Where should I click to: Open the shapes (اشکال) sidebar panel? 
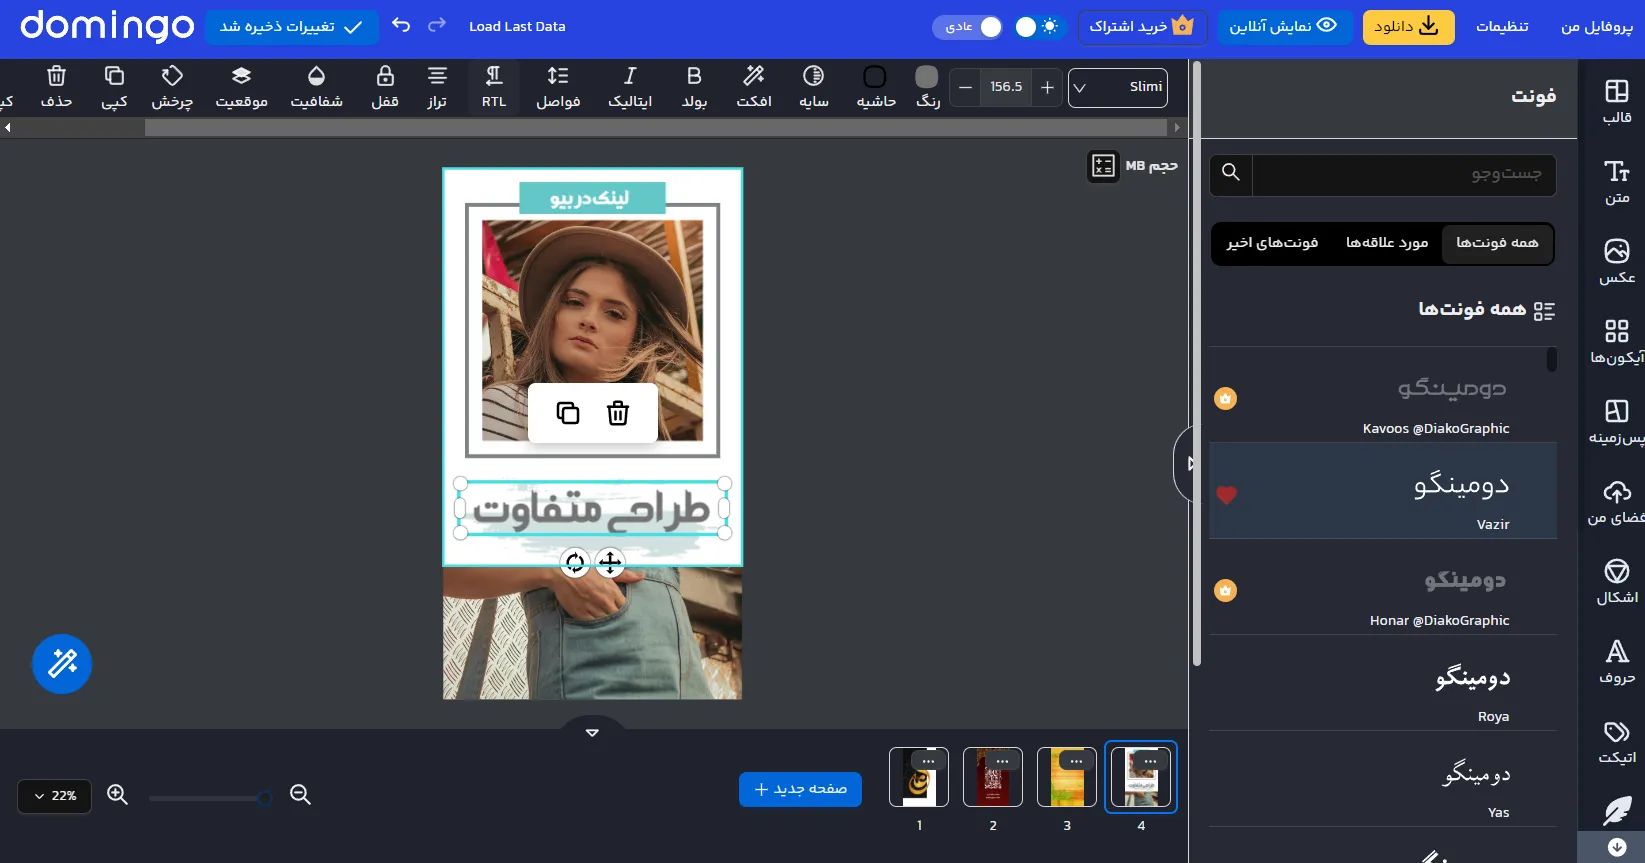(x=1617, y=581)
